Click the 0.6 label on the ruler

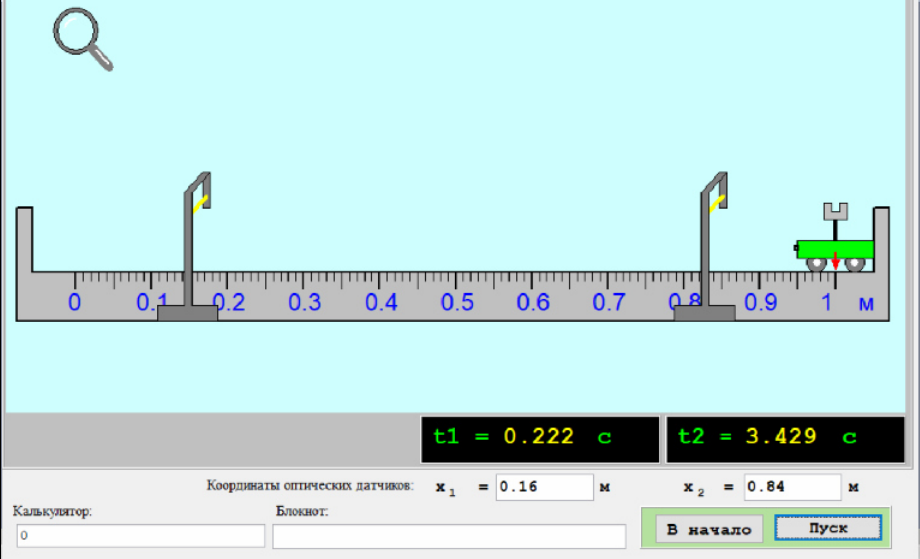pos(533,303)
